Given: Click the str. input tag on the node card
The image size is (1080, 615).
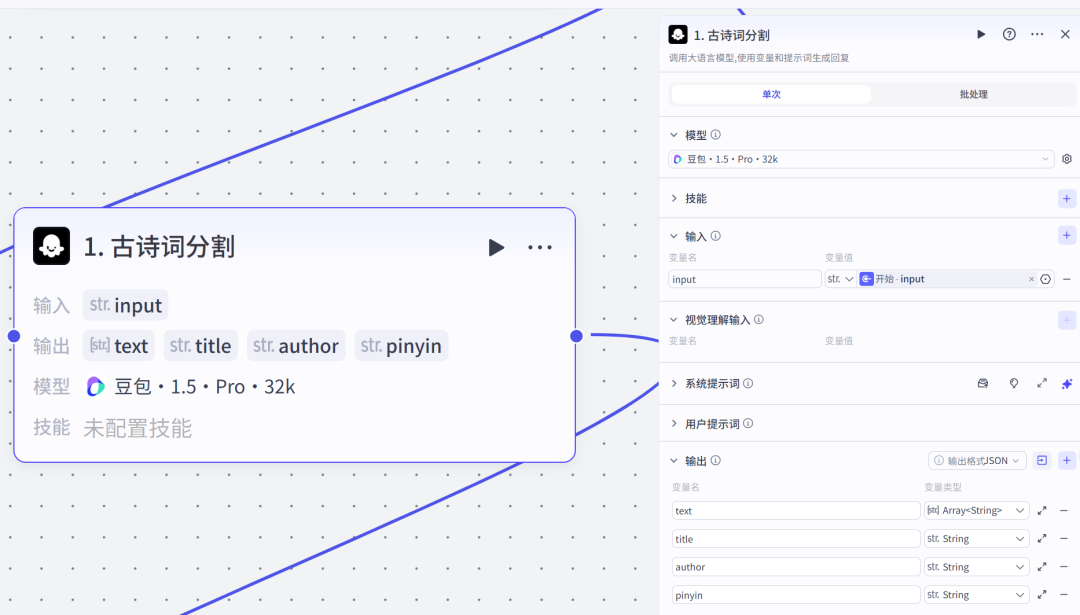Looking at the screenshot, I should pyautogui.click(x=125, y=305).
